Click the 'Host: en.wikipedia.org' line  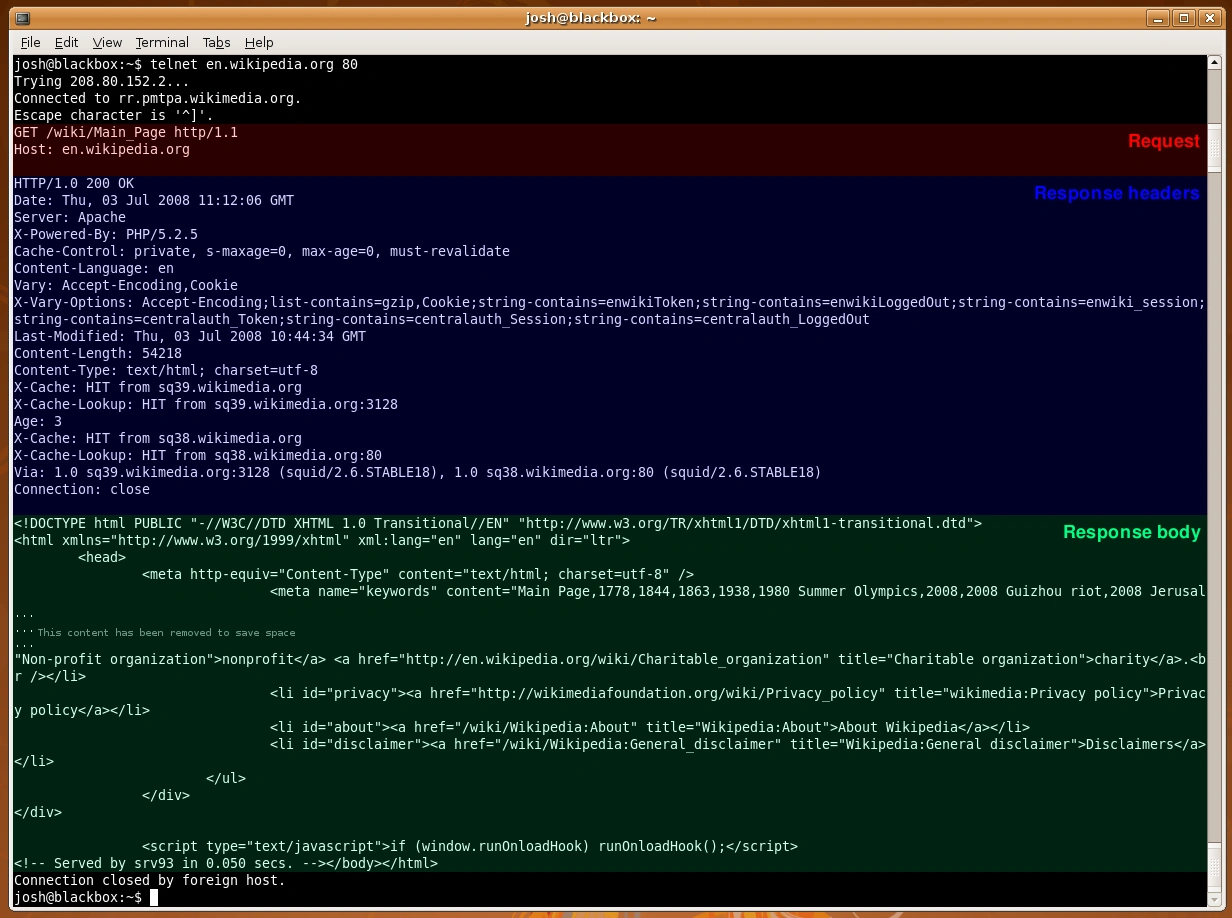(102, 149)
